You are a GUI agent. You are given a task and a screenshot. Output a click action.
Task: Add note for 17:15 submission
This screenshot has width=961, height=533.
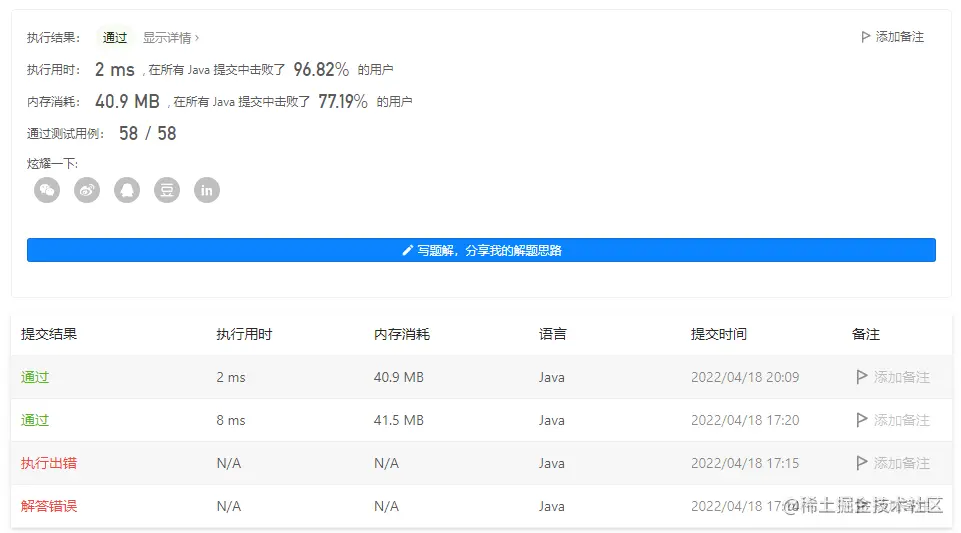click(893, 463)
